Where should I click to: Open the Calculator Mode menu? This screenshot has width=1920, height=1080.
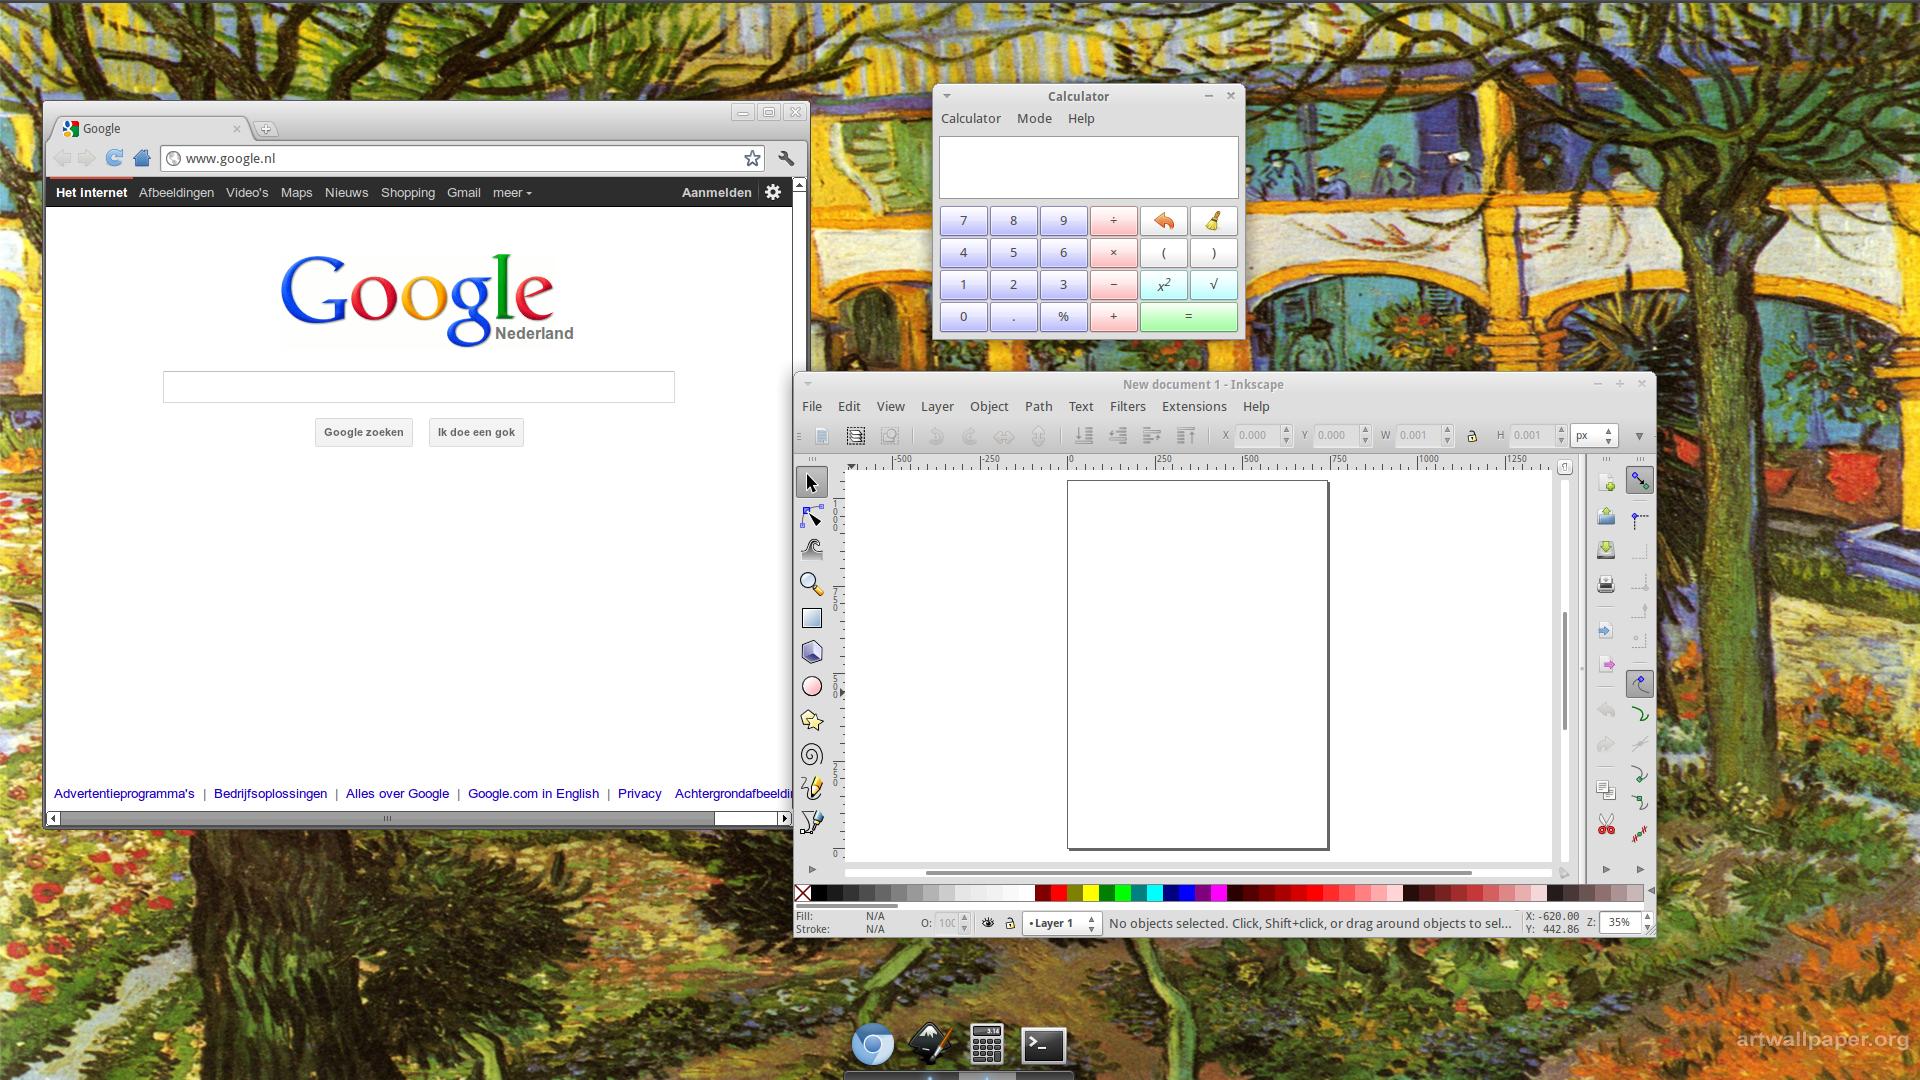click(1034, 118)
